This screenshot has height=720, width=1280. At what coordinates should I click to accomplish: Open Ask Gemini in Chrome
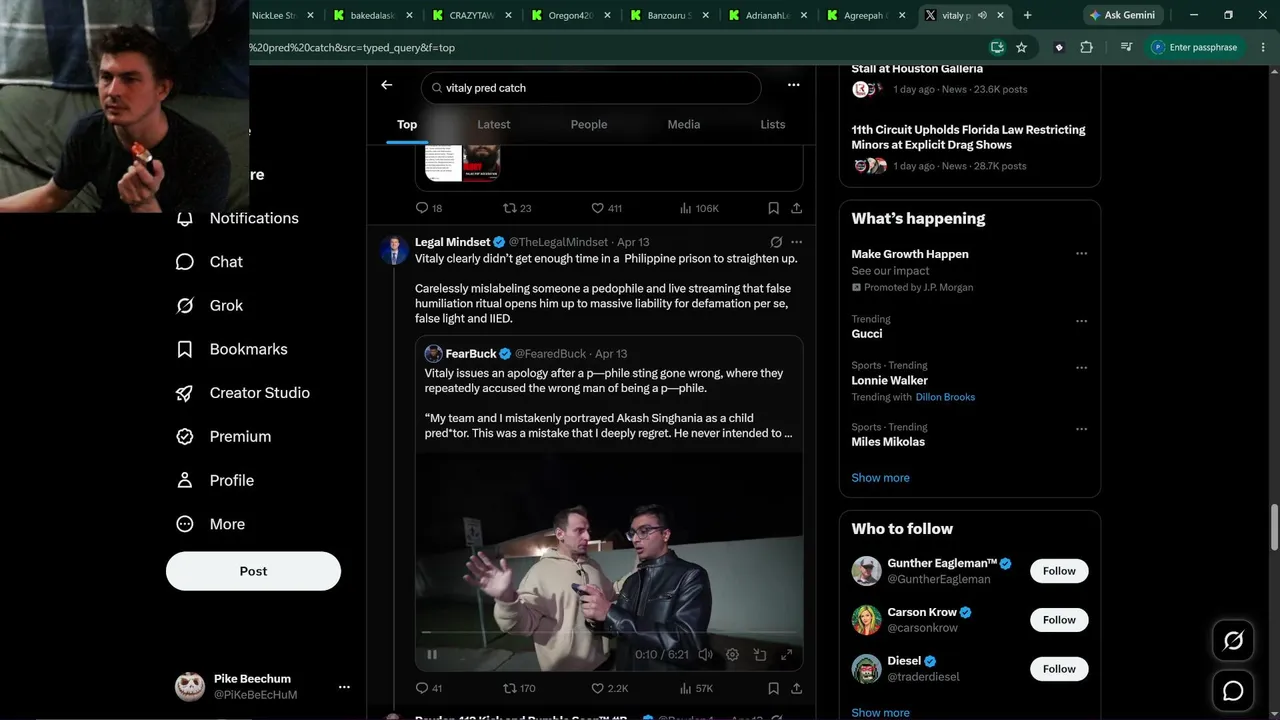coord(1122,15)
